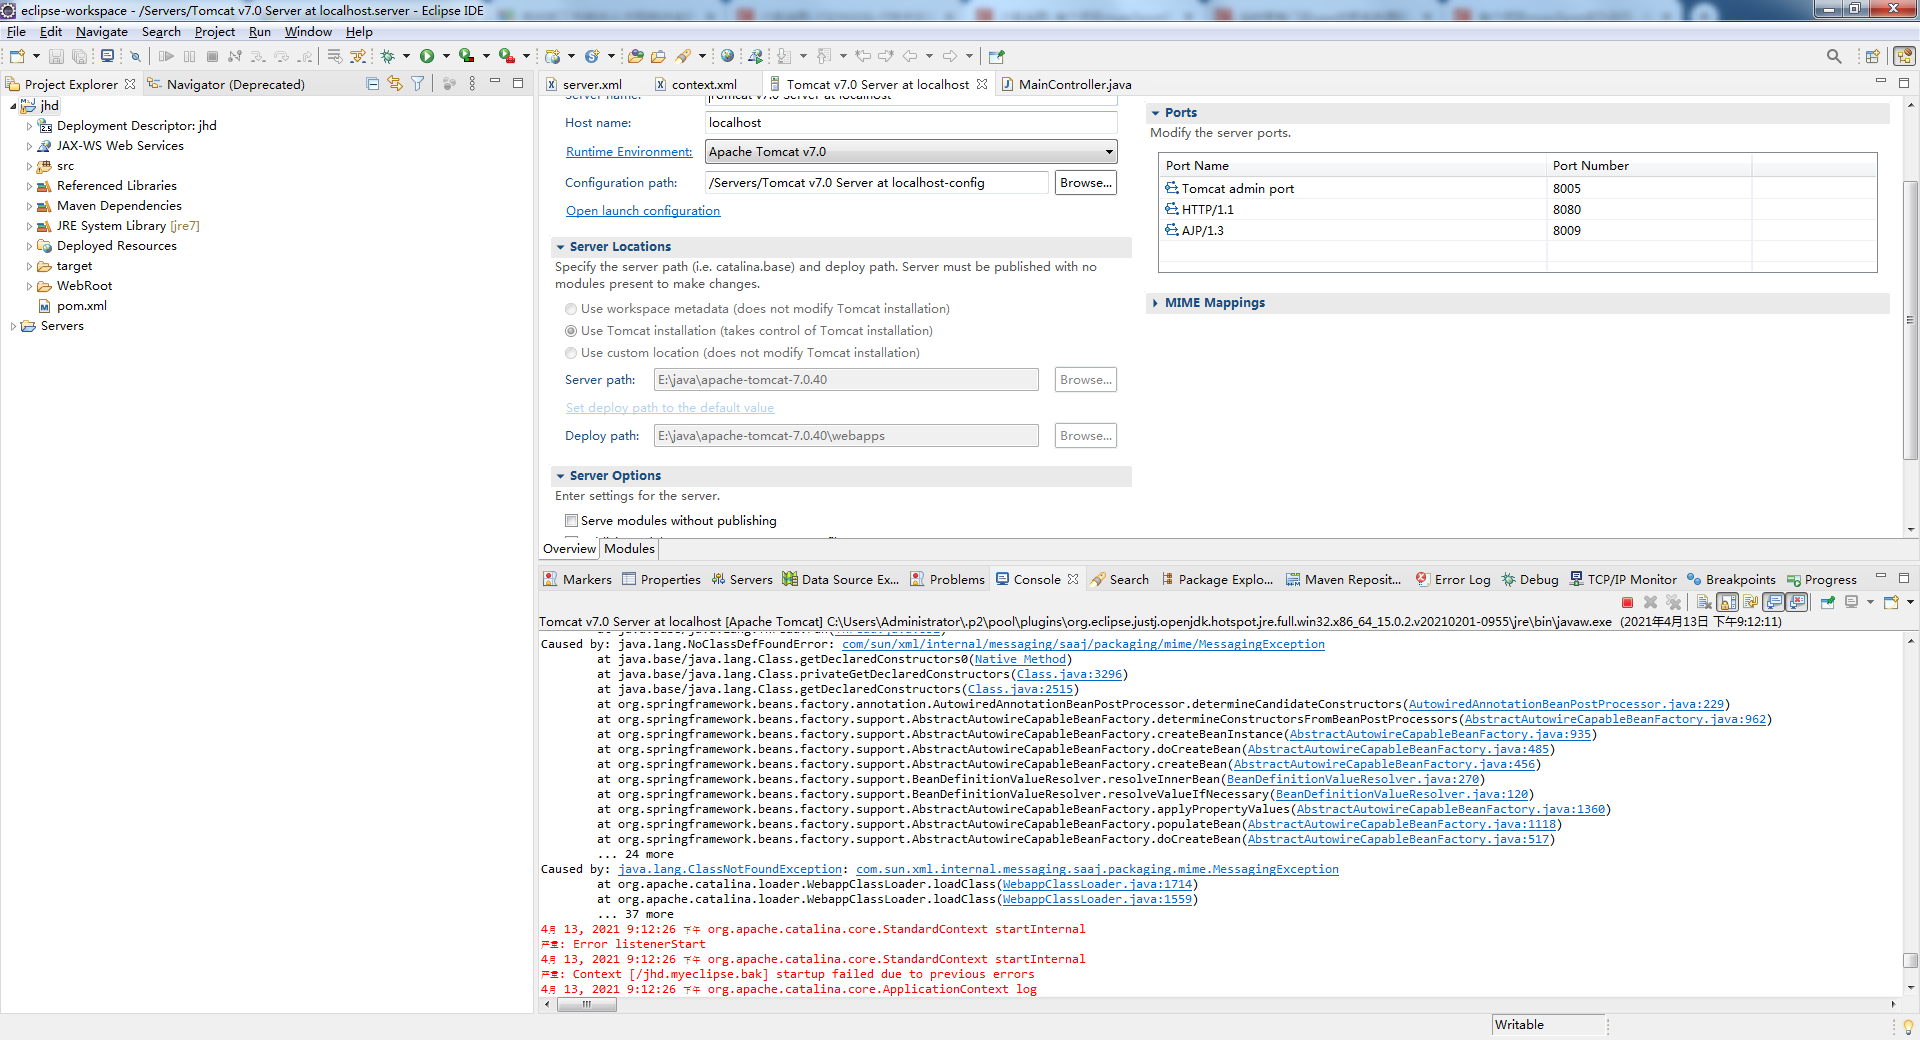Viewport: 1920px width, 1040px height.
Task: Click Open Console icon
Action: (1890, 602)
